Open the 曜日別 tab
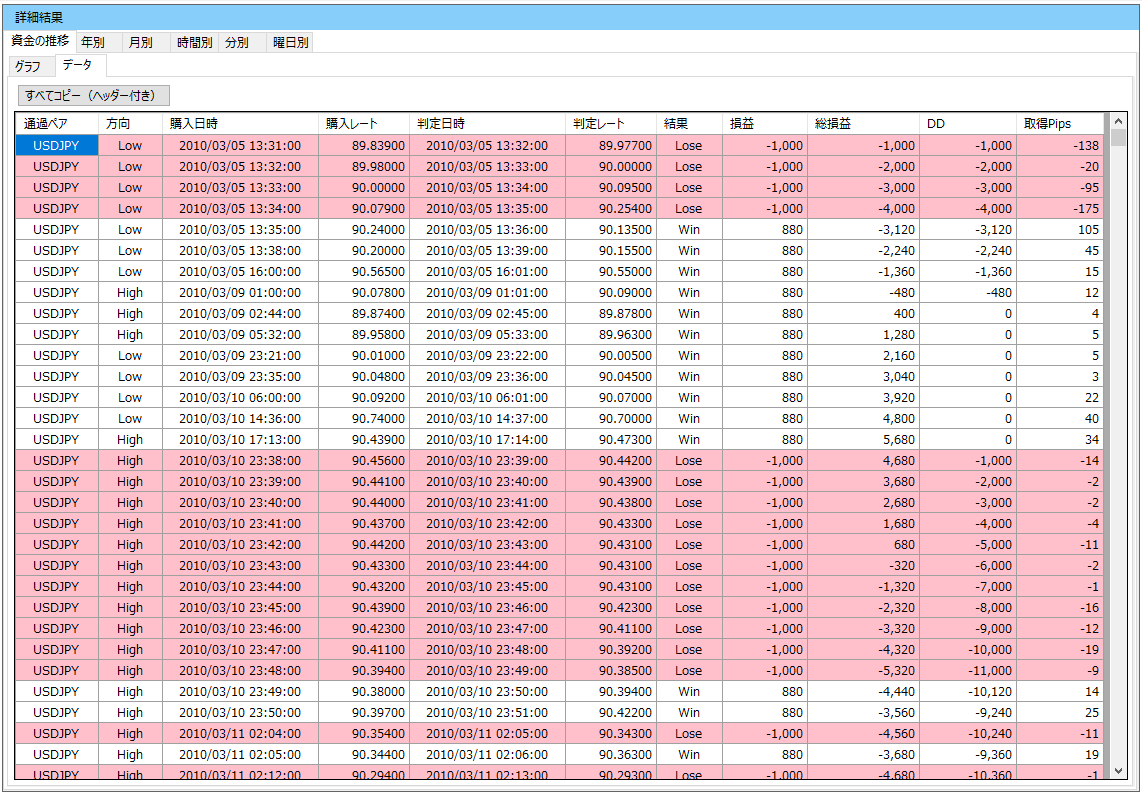 (291, 42)
